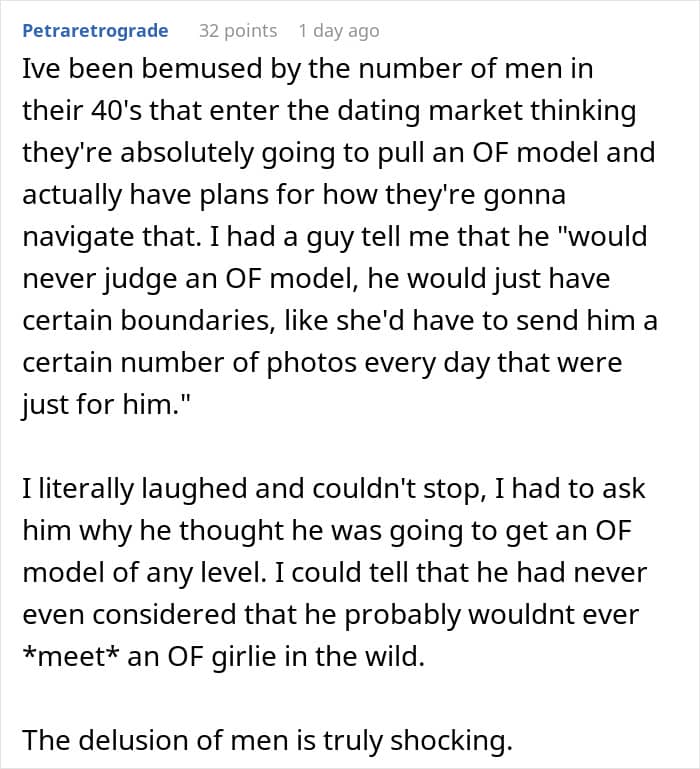
Task: Click the phrase "their 40's" in the comment
Action: pos(82,110)
